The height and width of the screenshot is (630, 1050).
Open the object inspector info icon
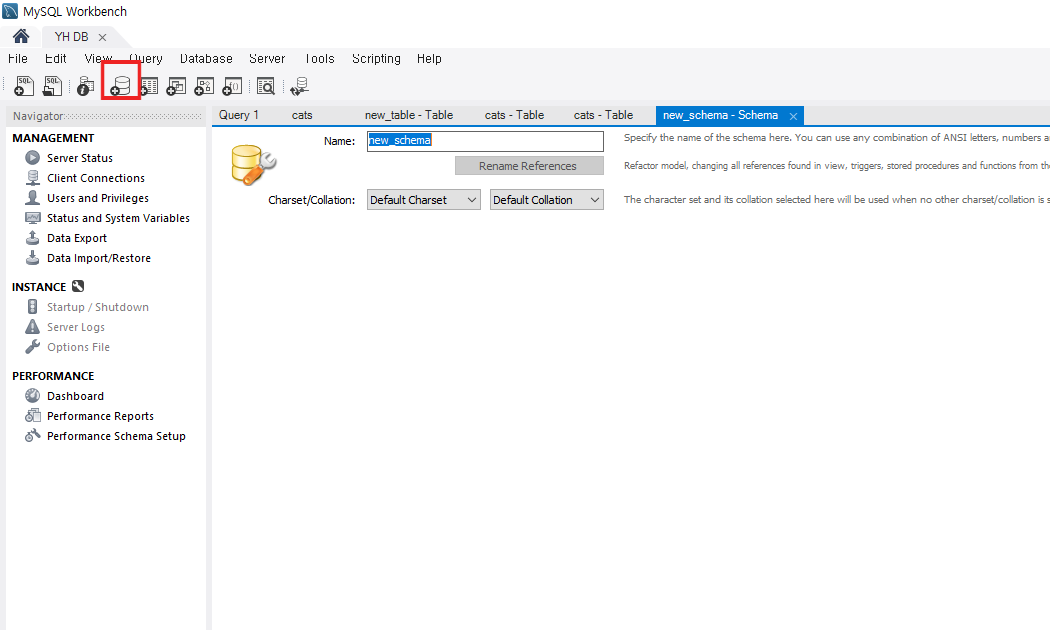click(86, 86)
